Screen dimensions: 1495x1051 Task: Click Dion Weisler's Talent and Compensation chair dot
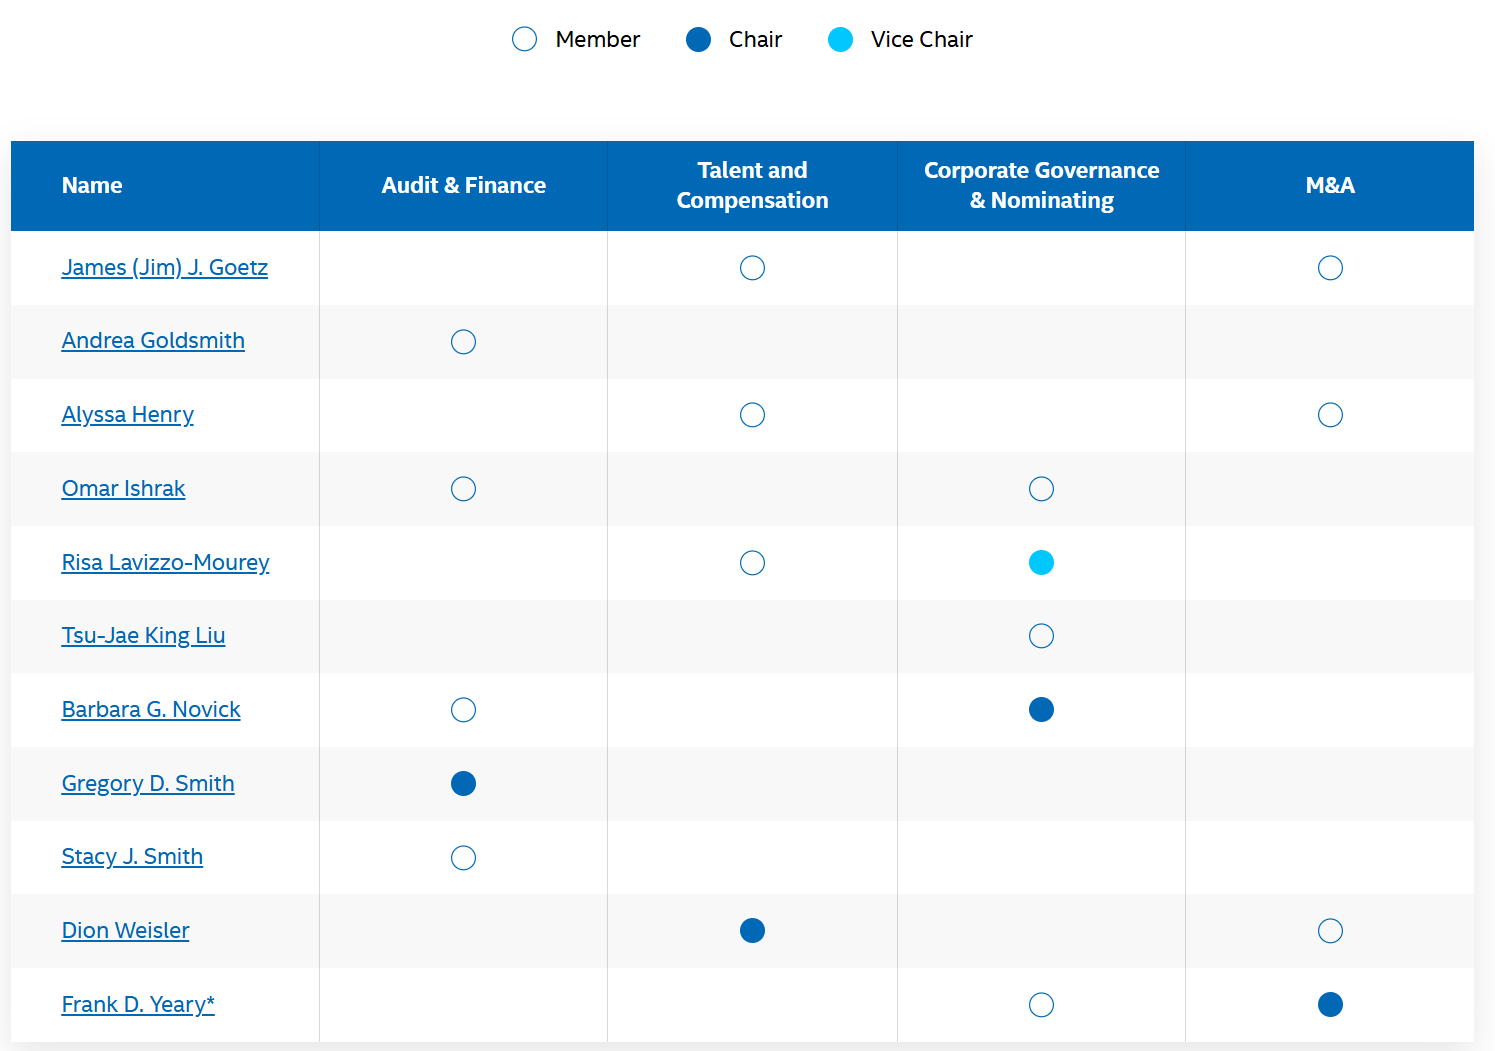click(752, 931)
